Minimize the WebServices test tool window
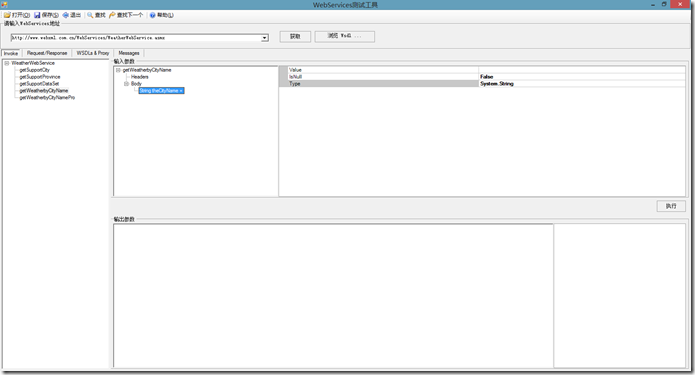Viewport: 695px width, 375px height. (x=653, y=4)
